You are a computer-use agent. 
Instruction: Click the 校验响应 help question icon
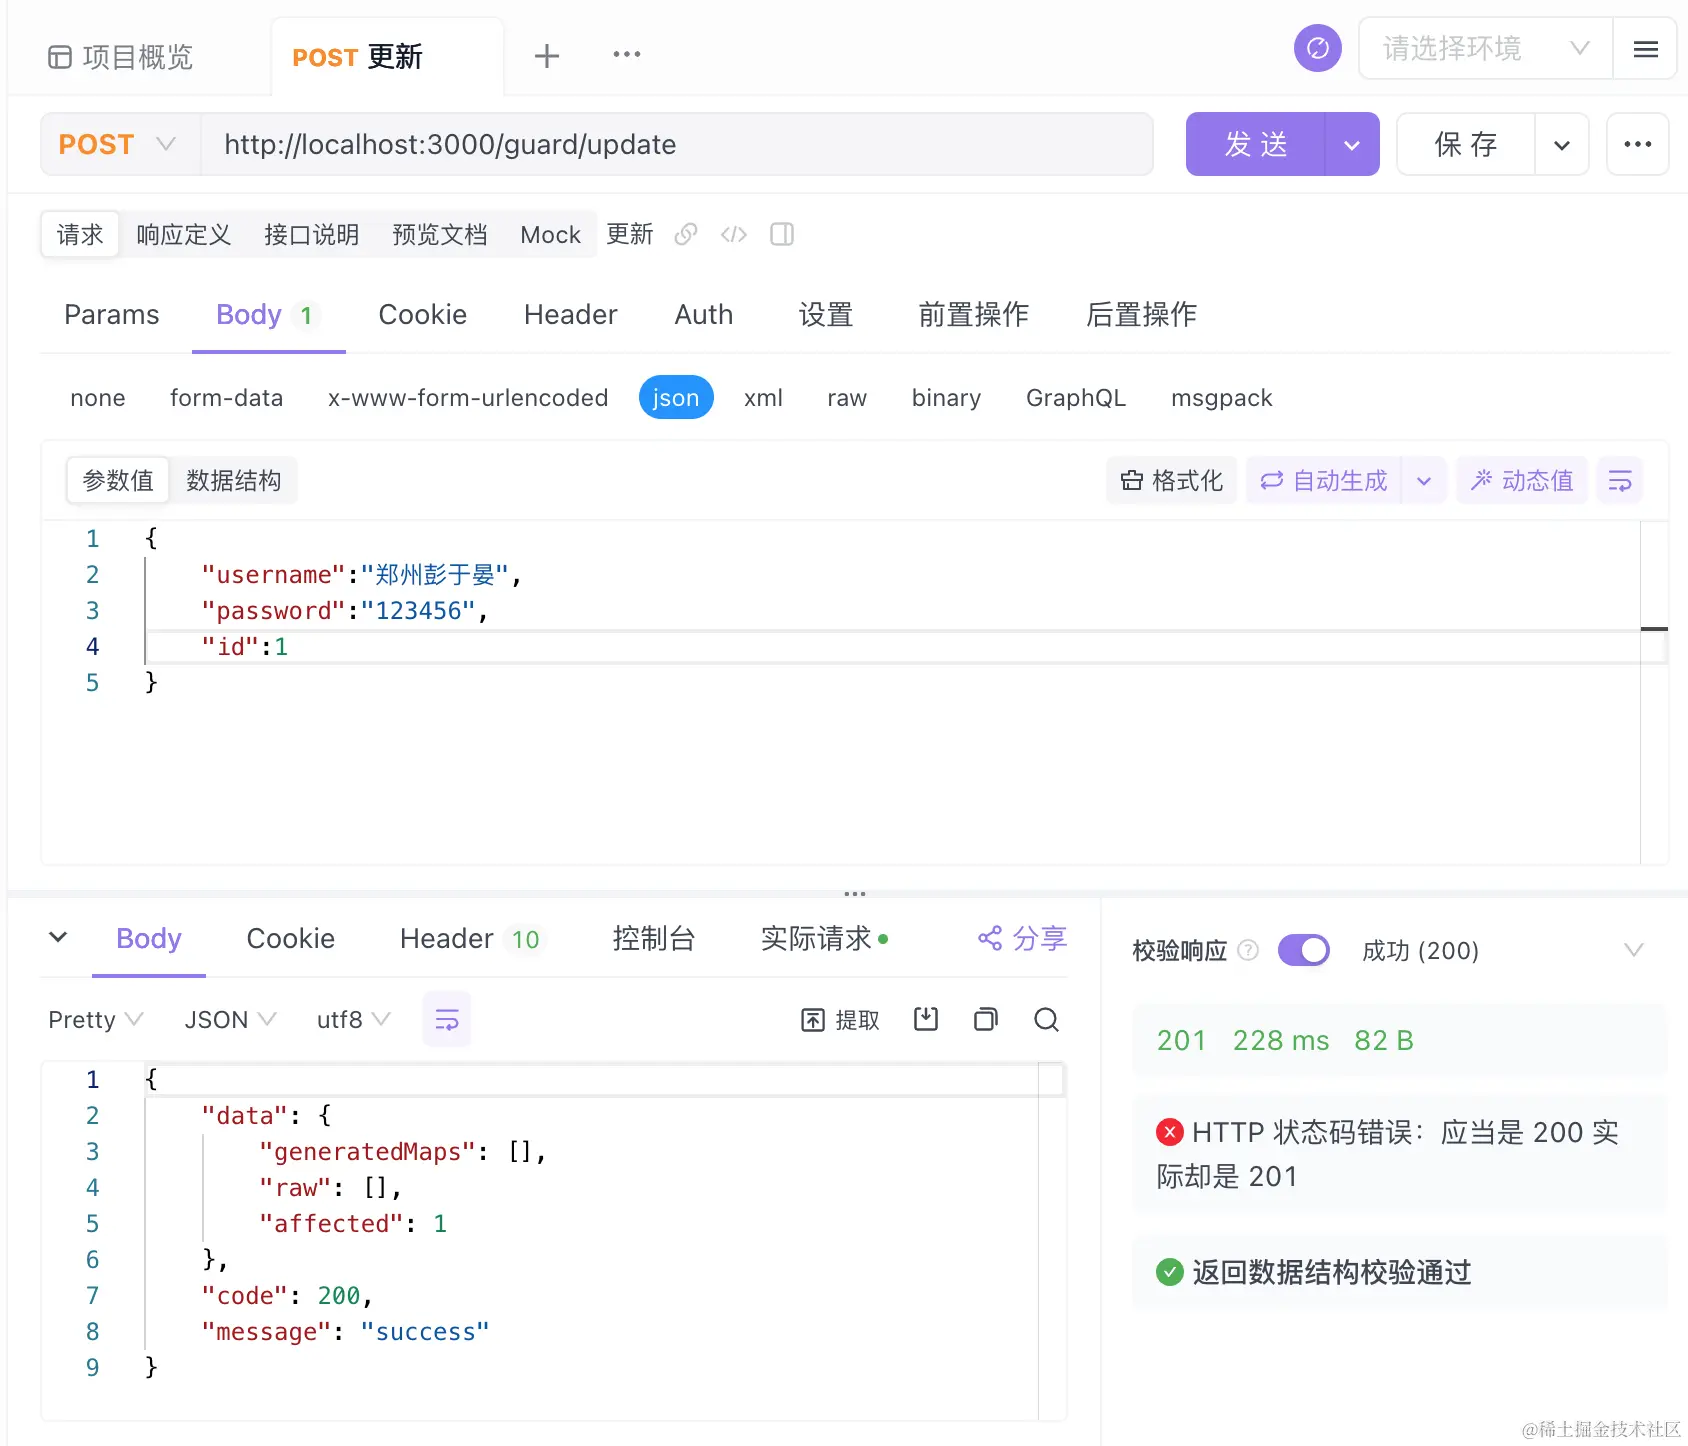(x=1248, y=950)
